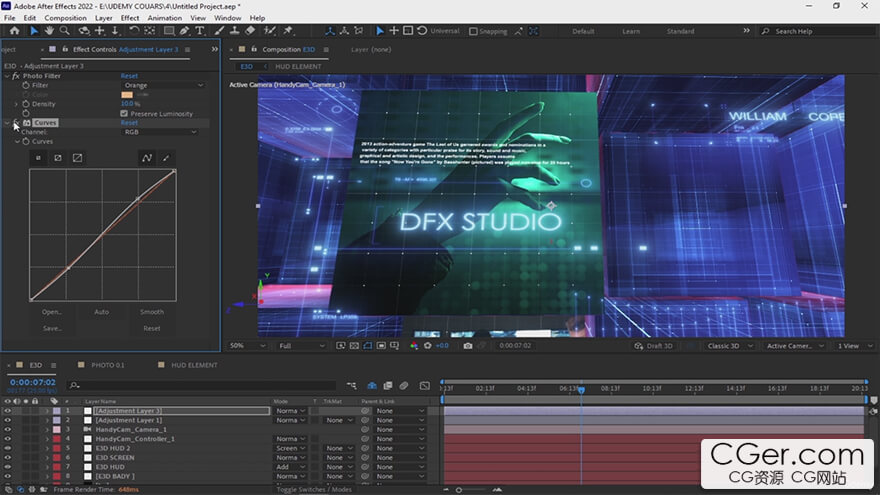Click the timeline layer search field
The width and height of the screenshot is (880, 495).
[x=201, y=385]
